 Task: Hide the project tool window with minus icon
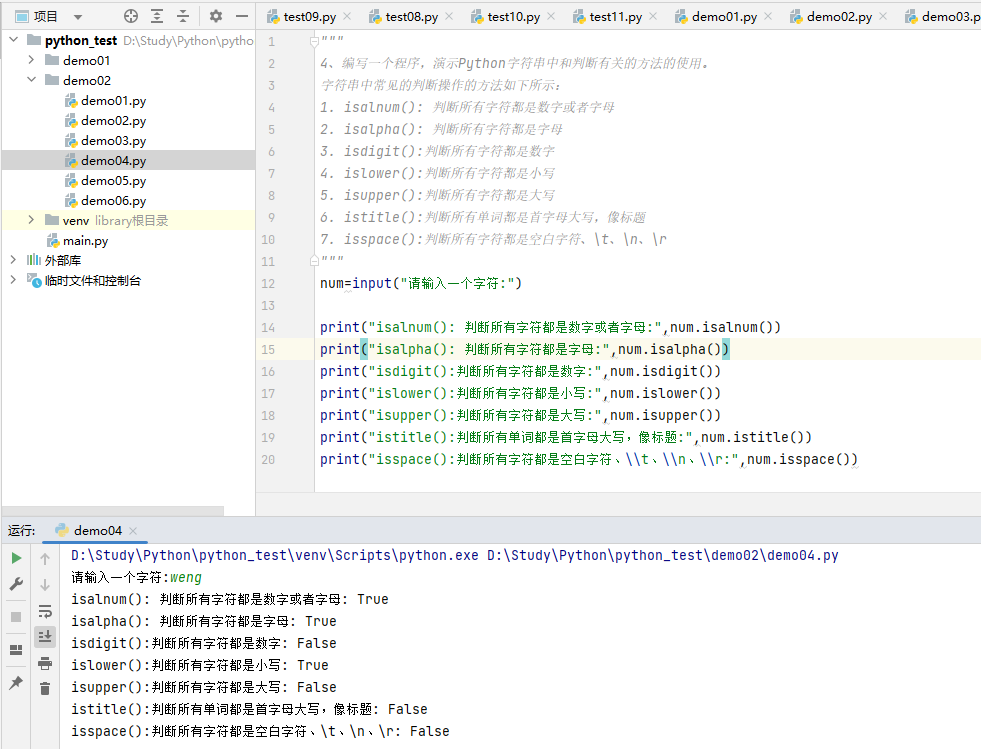click(241, 16)
